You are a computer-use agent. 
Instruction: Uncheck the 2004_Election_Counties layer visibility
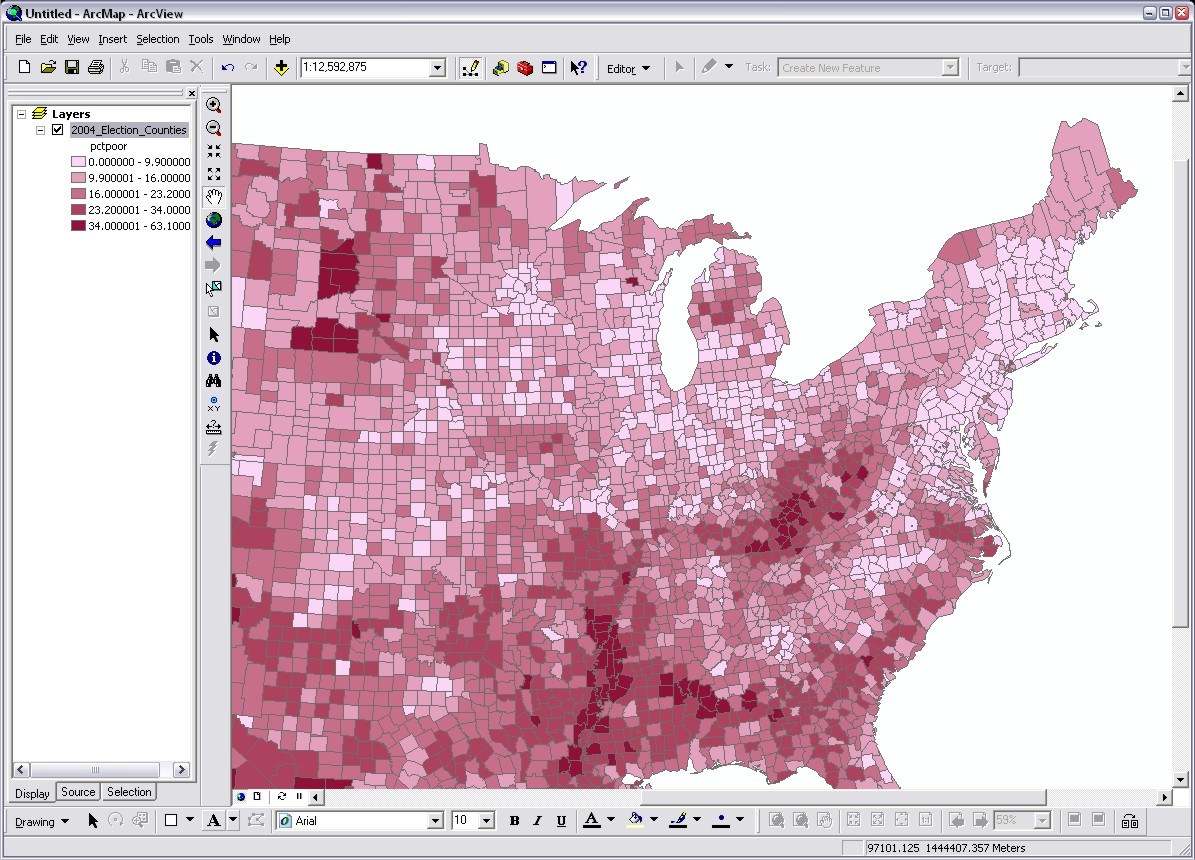[x=57, y=129]
